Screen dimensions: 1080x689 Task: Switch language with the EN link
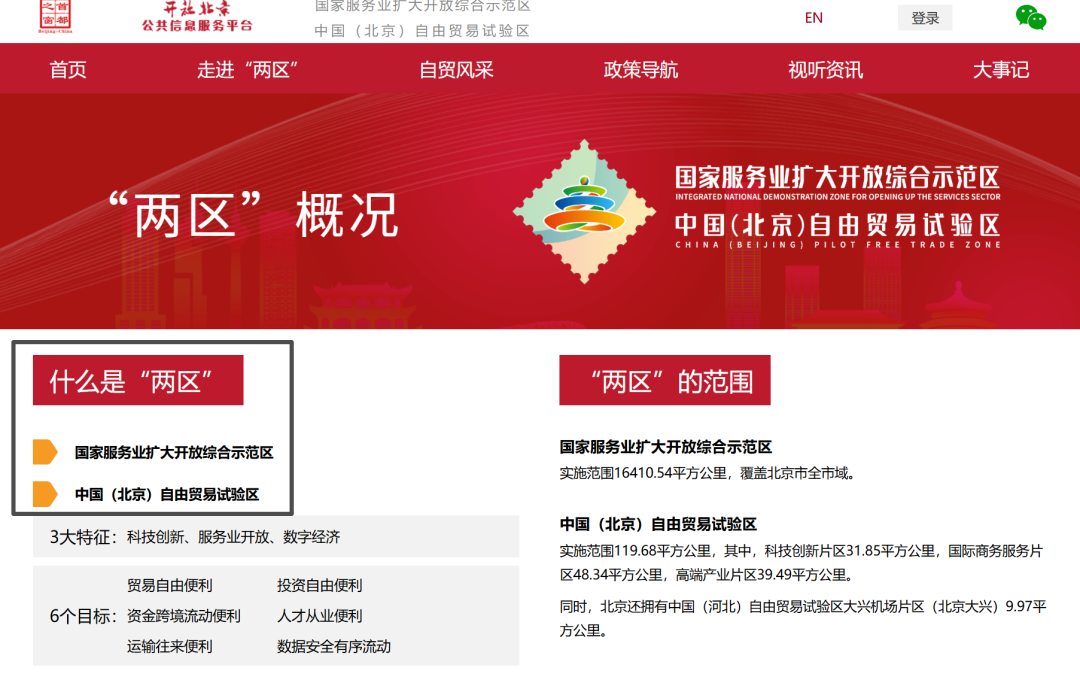click(x=813, y=18)
